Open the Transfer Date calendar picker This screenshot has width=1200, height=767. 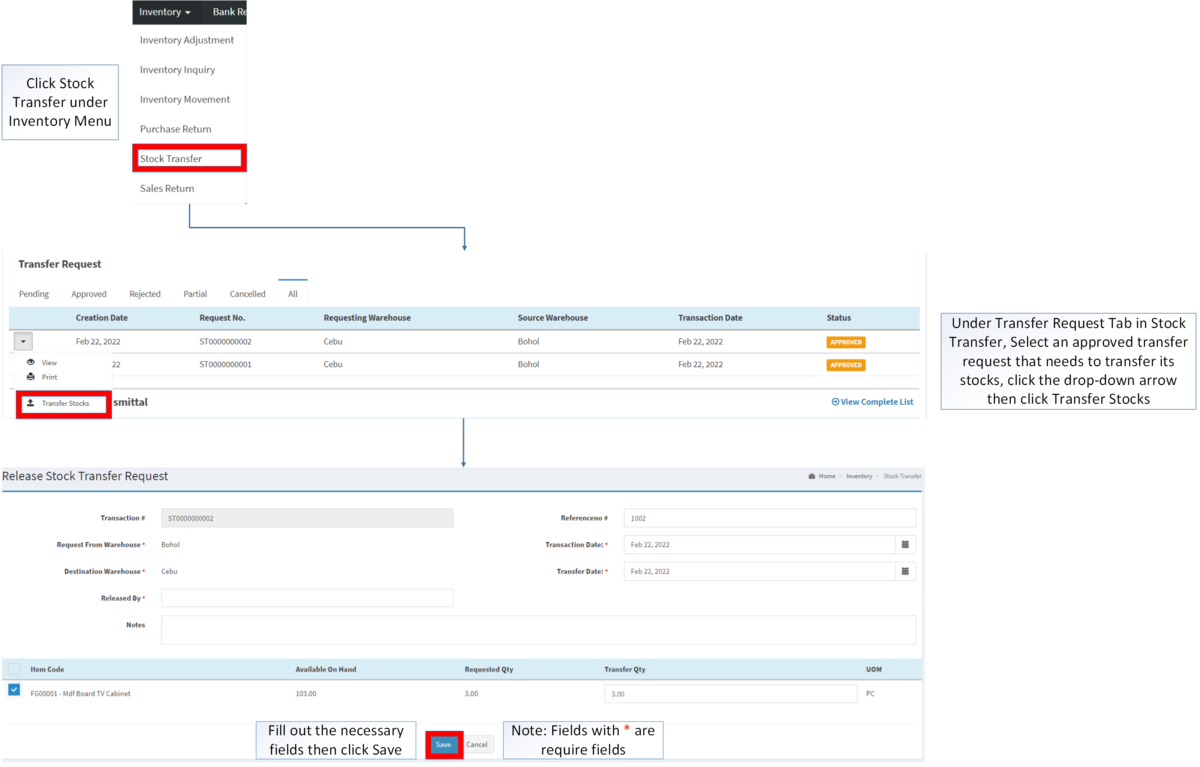[906, 570]
